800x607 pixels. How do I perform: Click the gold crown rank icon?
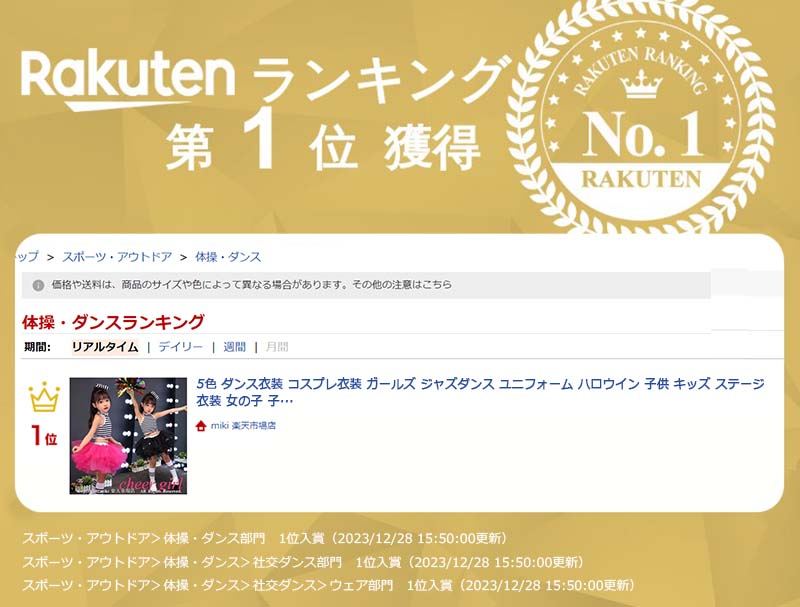(44, 397)
